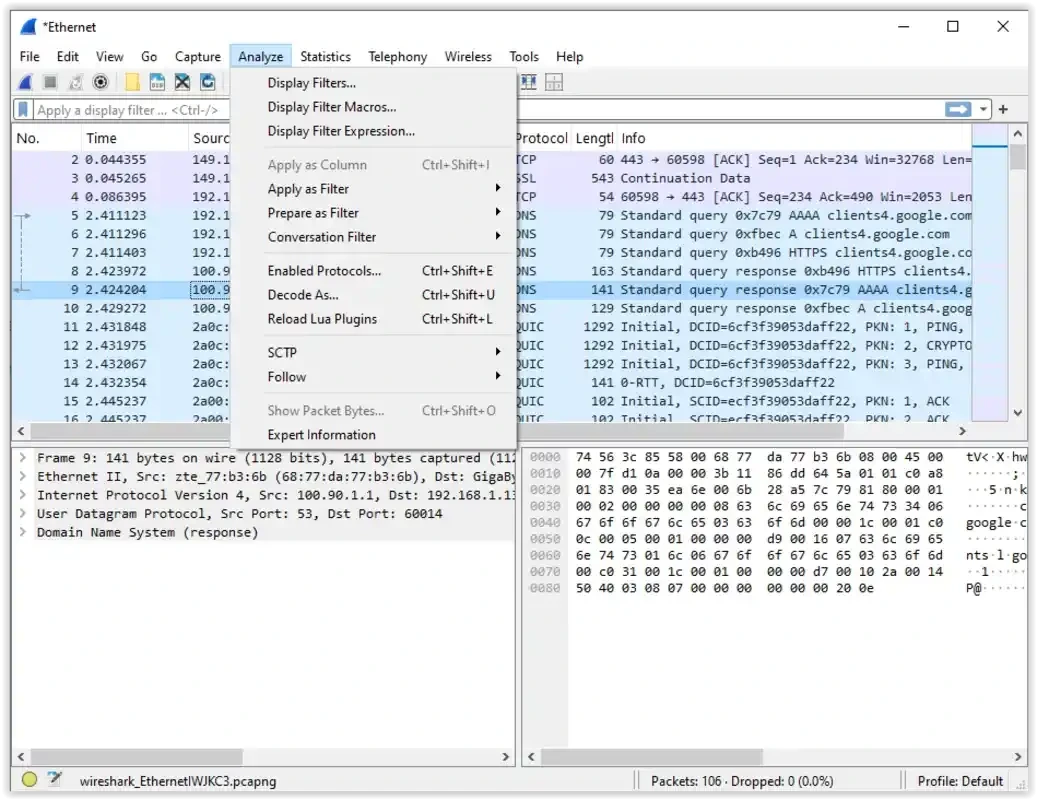
Task: Save this capture file icon
Action: (x=157, y=82)
